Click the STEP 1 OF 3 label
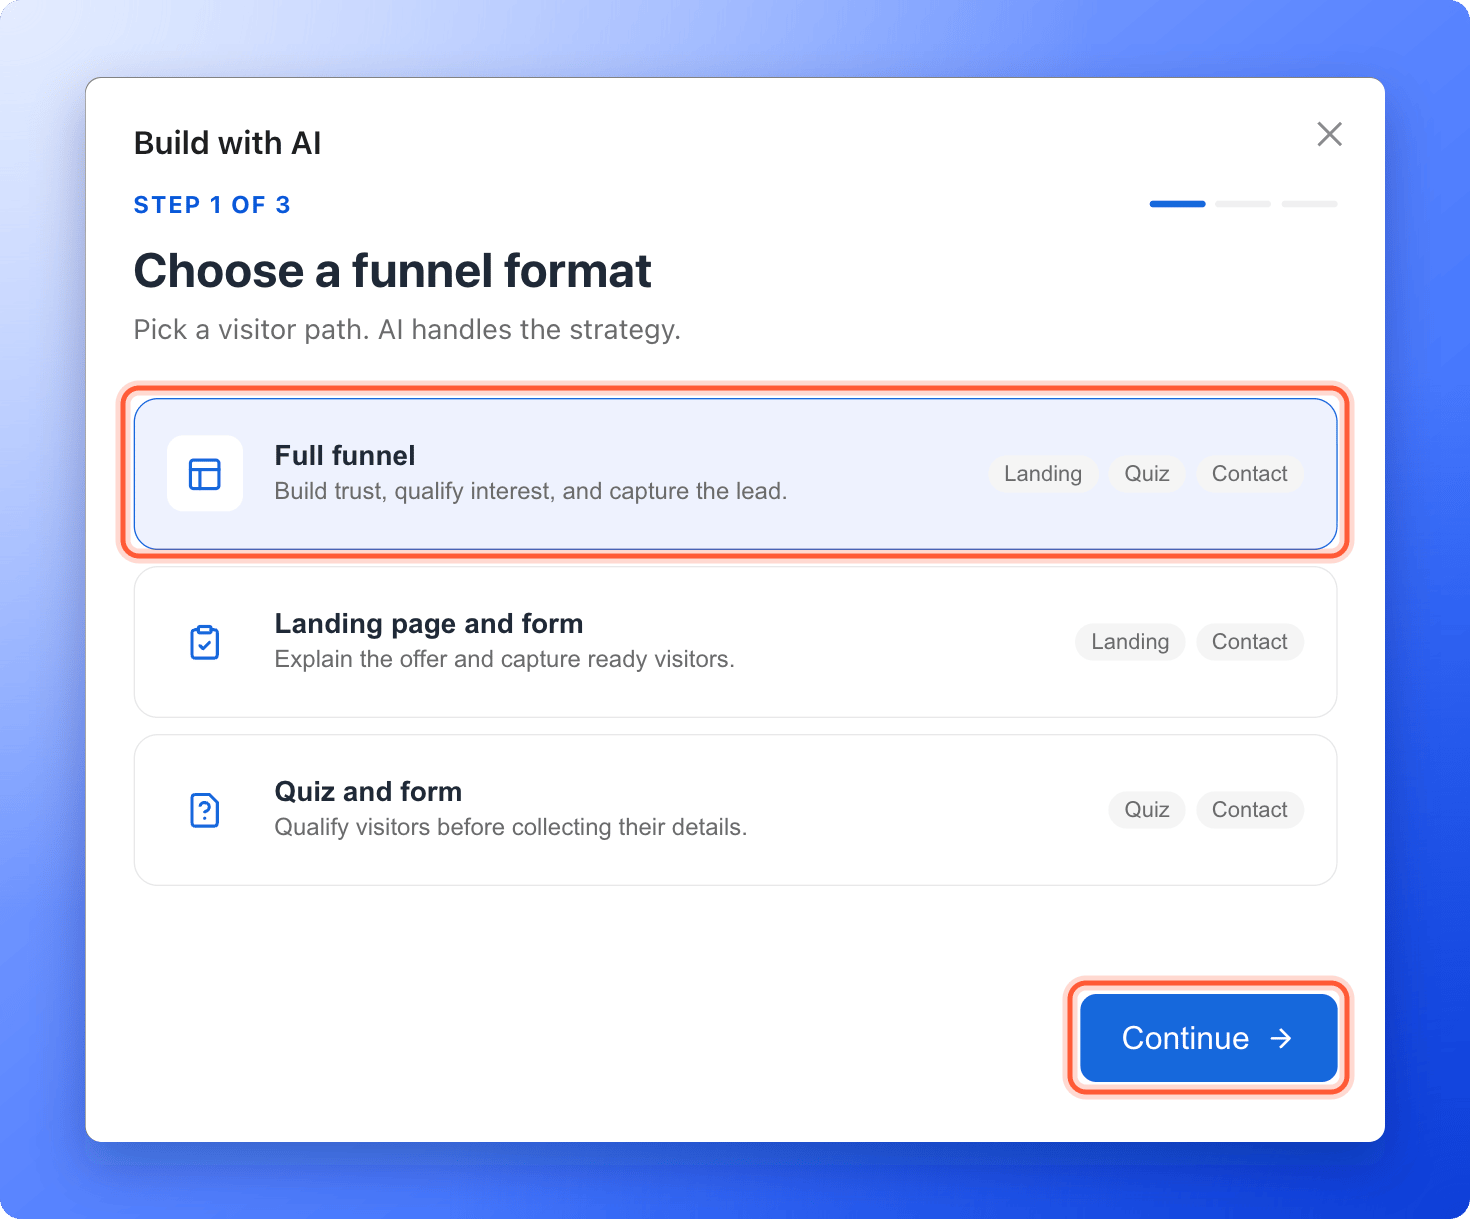This screenshot has height=1219, width=1470. 212,205
